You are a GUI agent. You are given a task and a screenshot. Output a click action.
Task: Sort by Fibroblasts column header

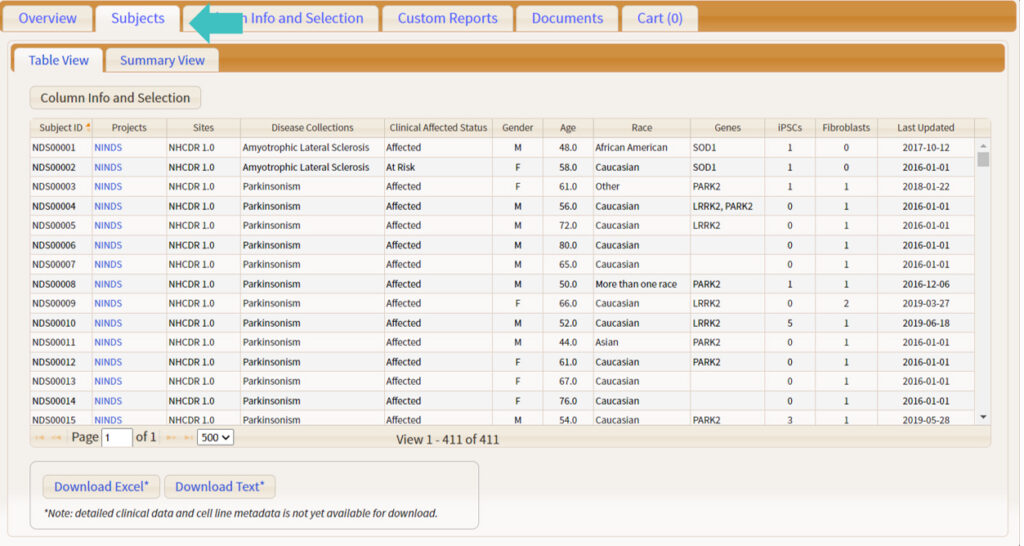[846, 127]
